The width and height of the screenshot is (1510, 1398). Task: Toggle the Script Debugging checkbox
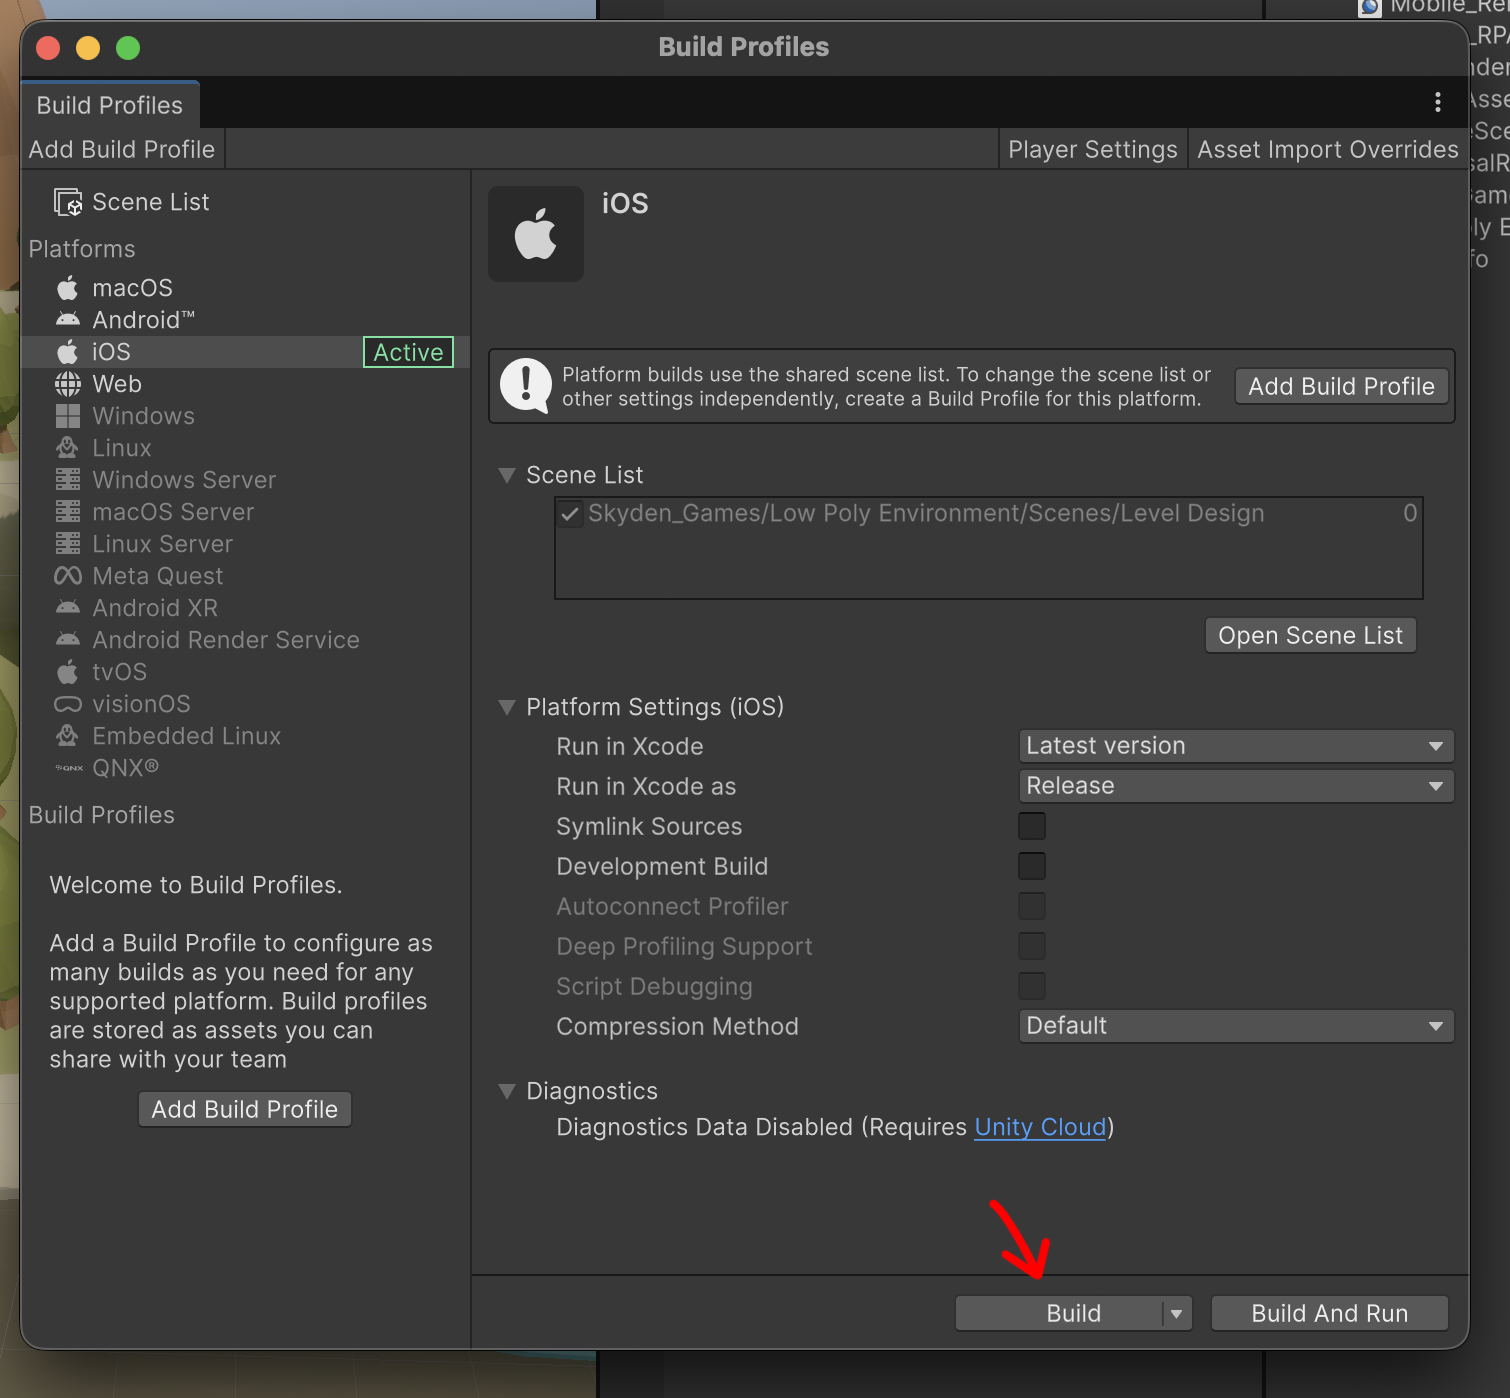coord(1032,986)
